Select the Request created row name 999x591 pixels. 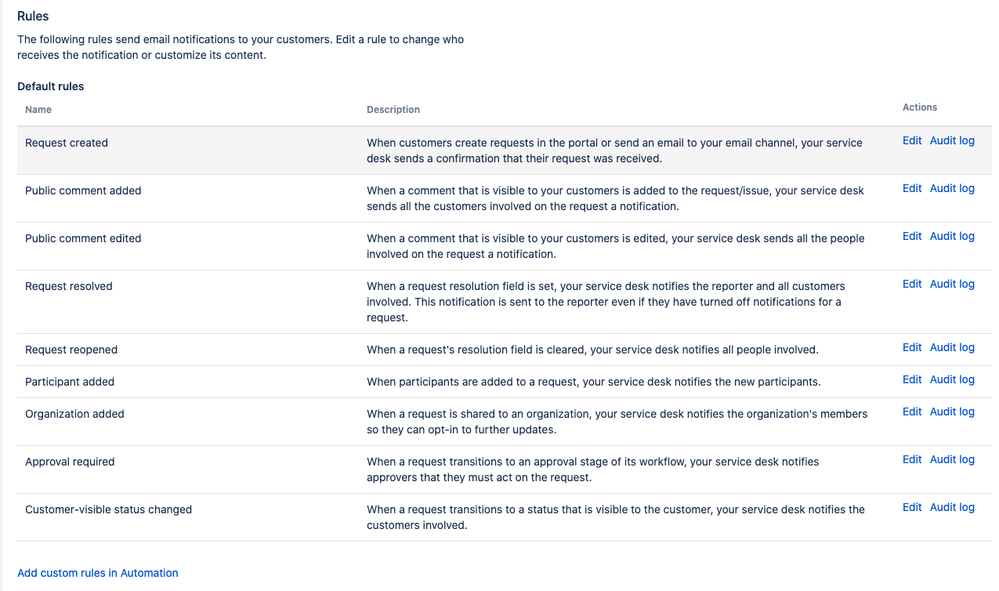pos(66,143)
